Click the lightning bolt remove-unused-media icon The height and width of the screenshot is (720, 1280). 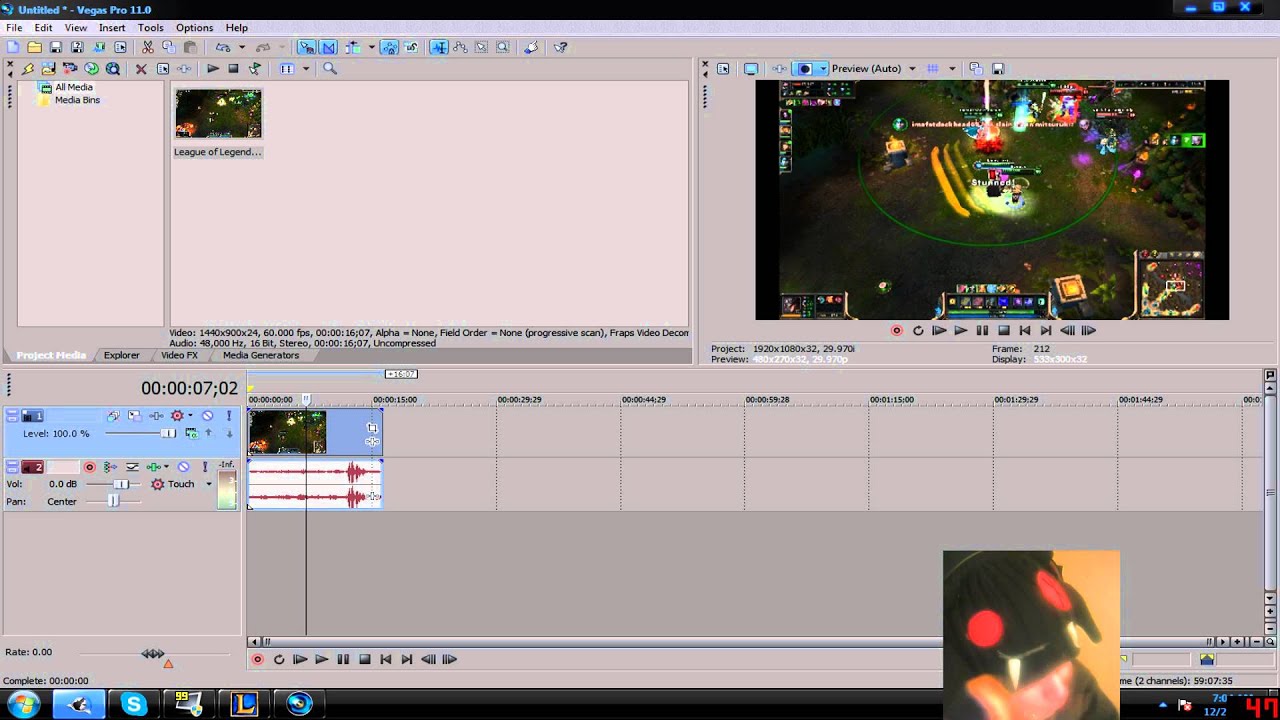[28, 69]
